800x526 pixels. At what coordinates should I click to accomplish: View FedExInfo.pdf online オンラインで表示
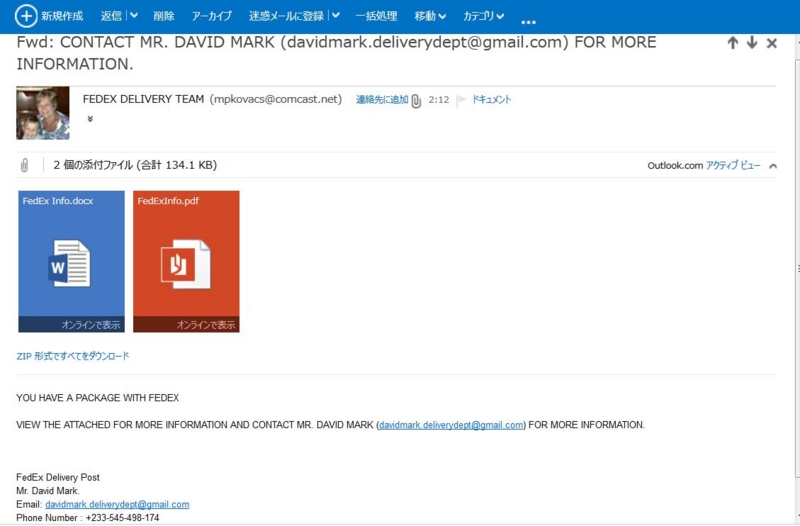click(206, 324)
